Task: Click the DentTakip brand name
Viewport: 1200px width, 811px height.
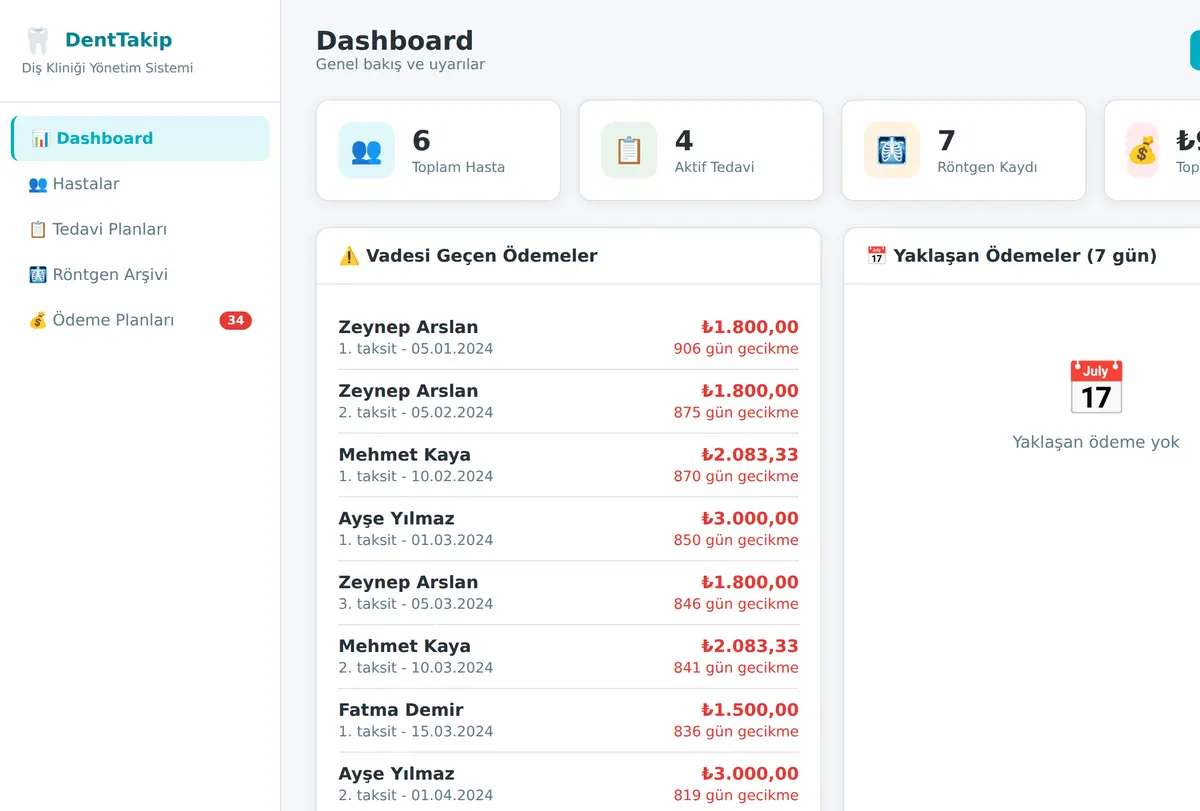Action: tap(118, 40)
